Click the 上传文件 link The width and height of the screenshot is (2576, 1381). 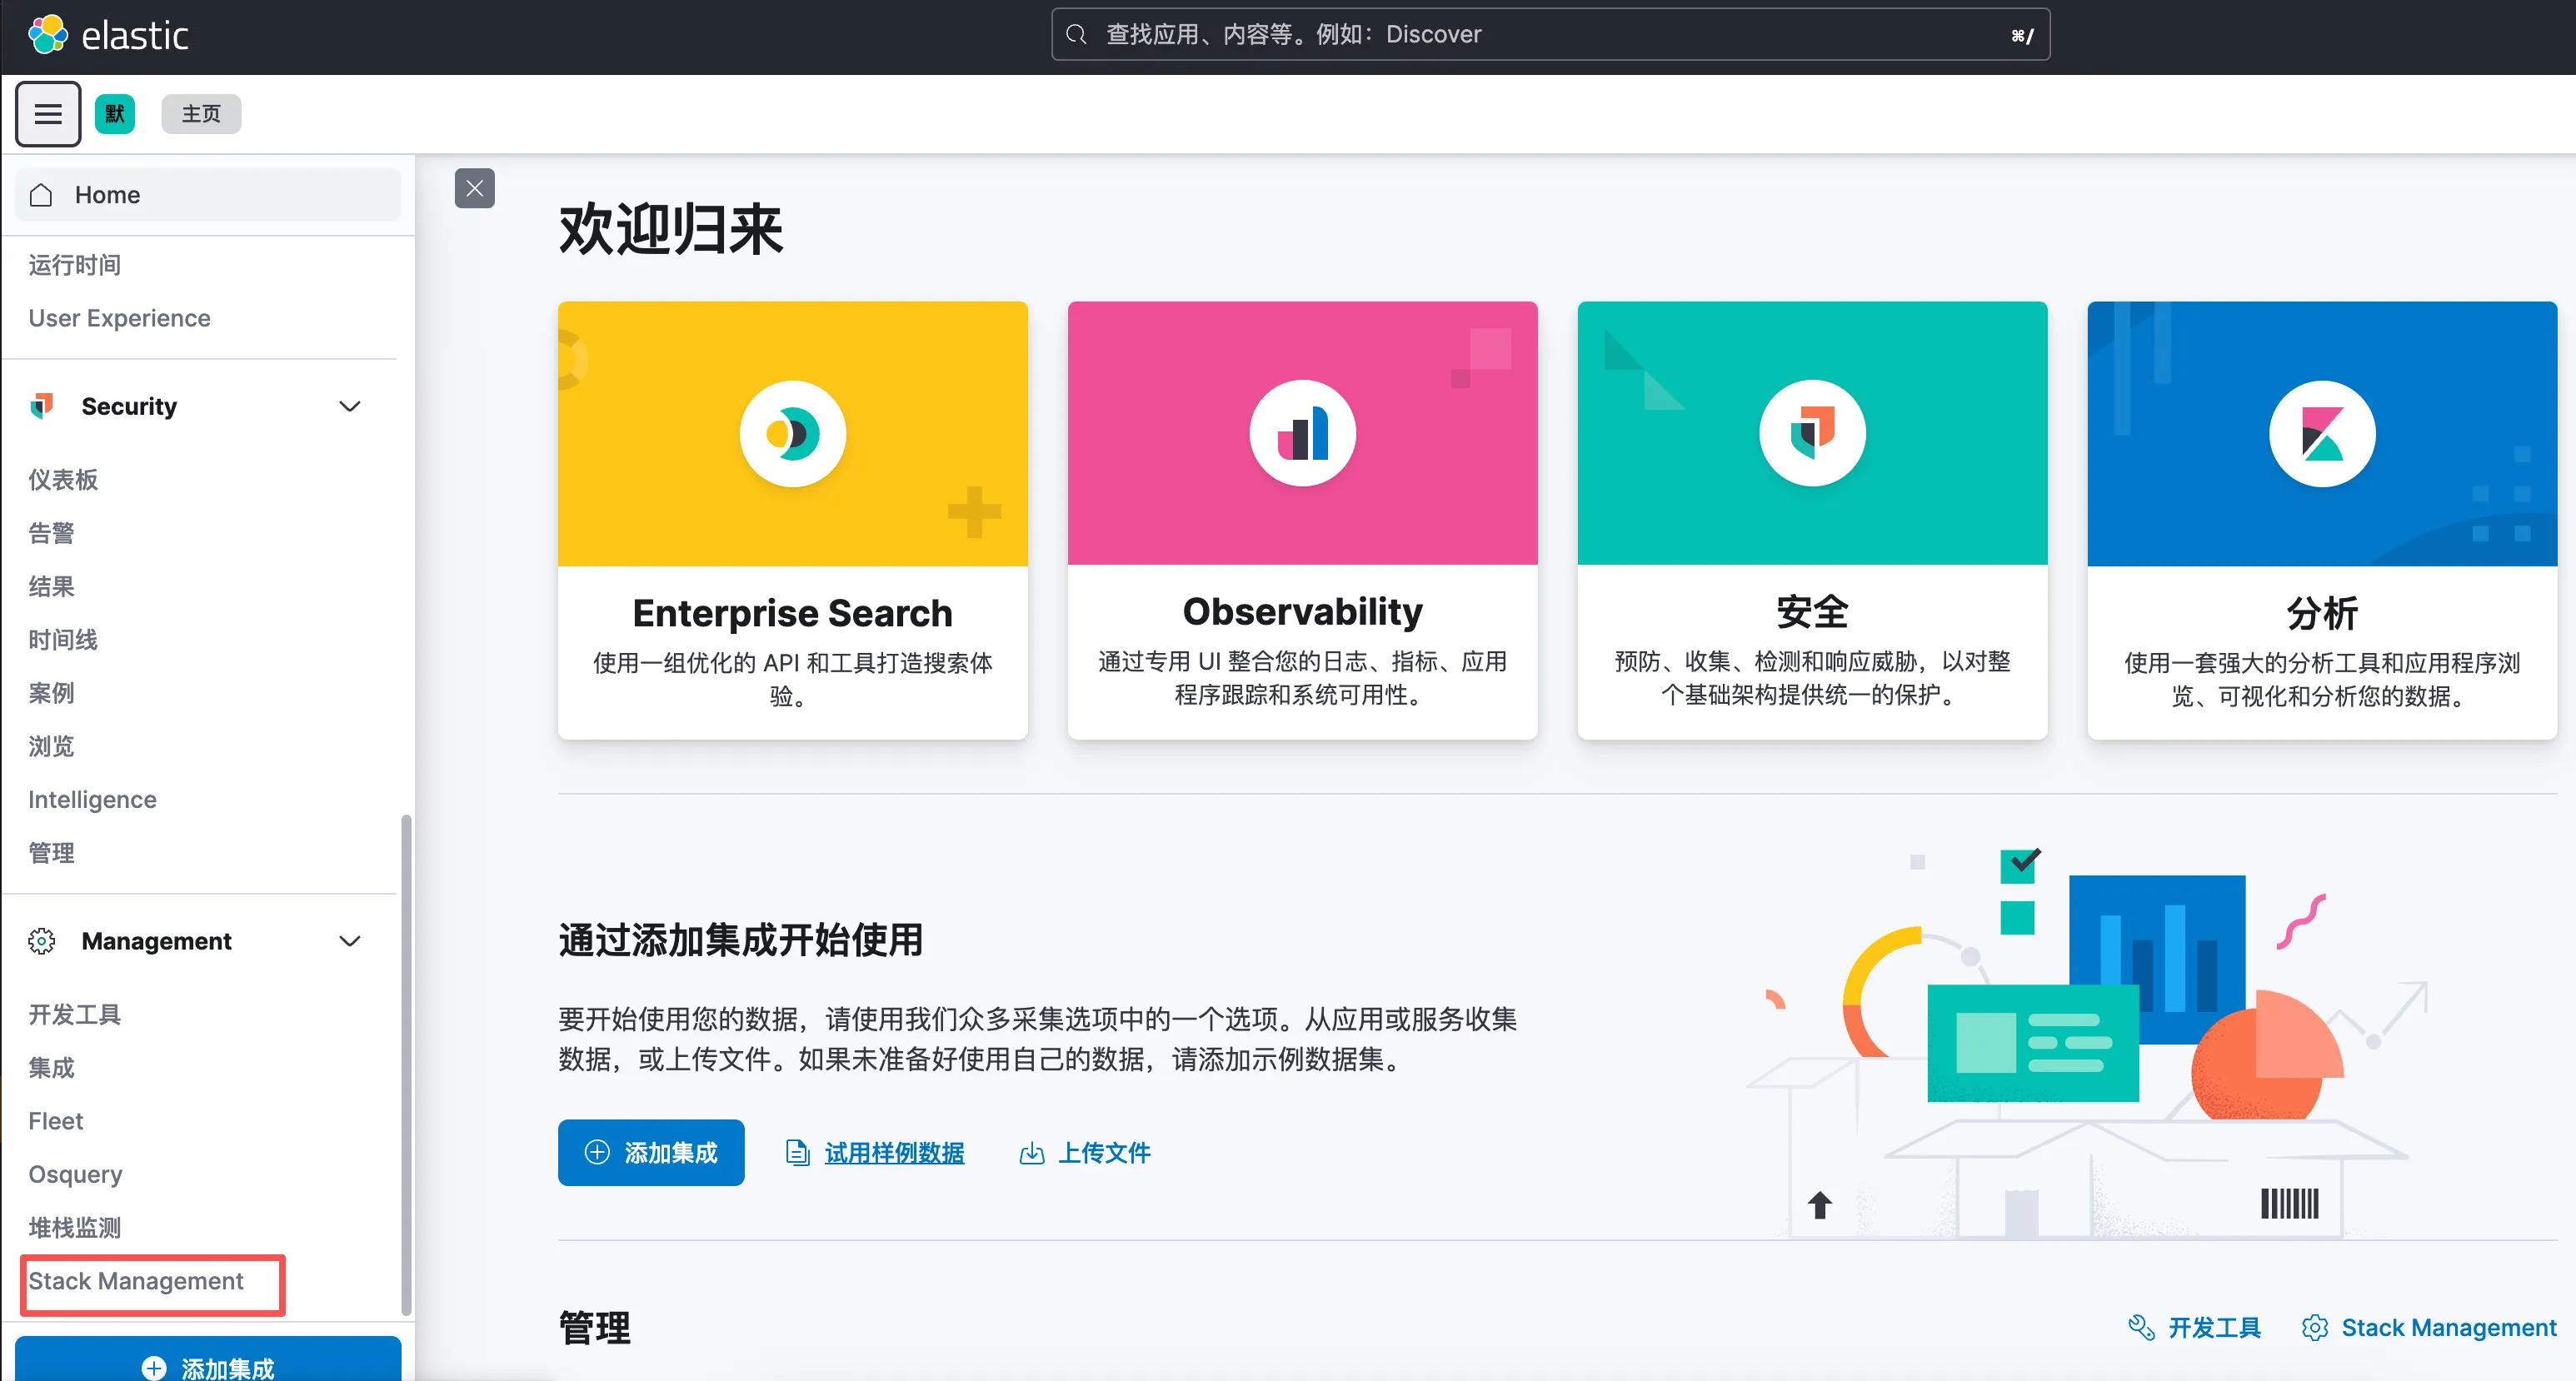click(x=1103, y=1152)
